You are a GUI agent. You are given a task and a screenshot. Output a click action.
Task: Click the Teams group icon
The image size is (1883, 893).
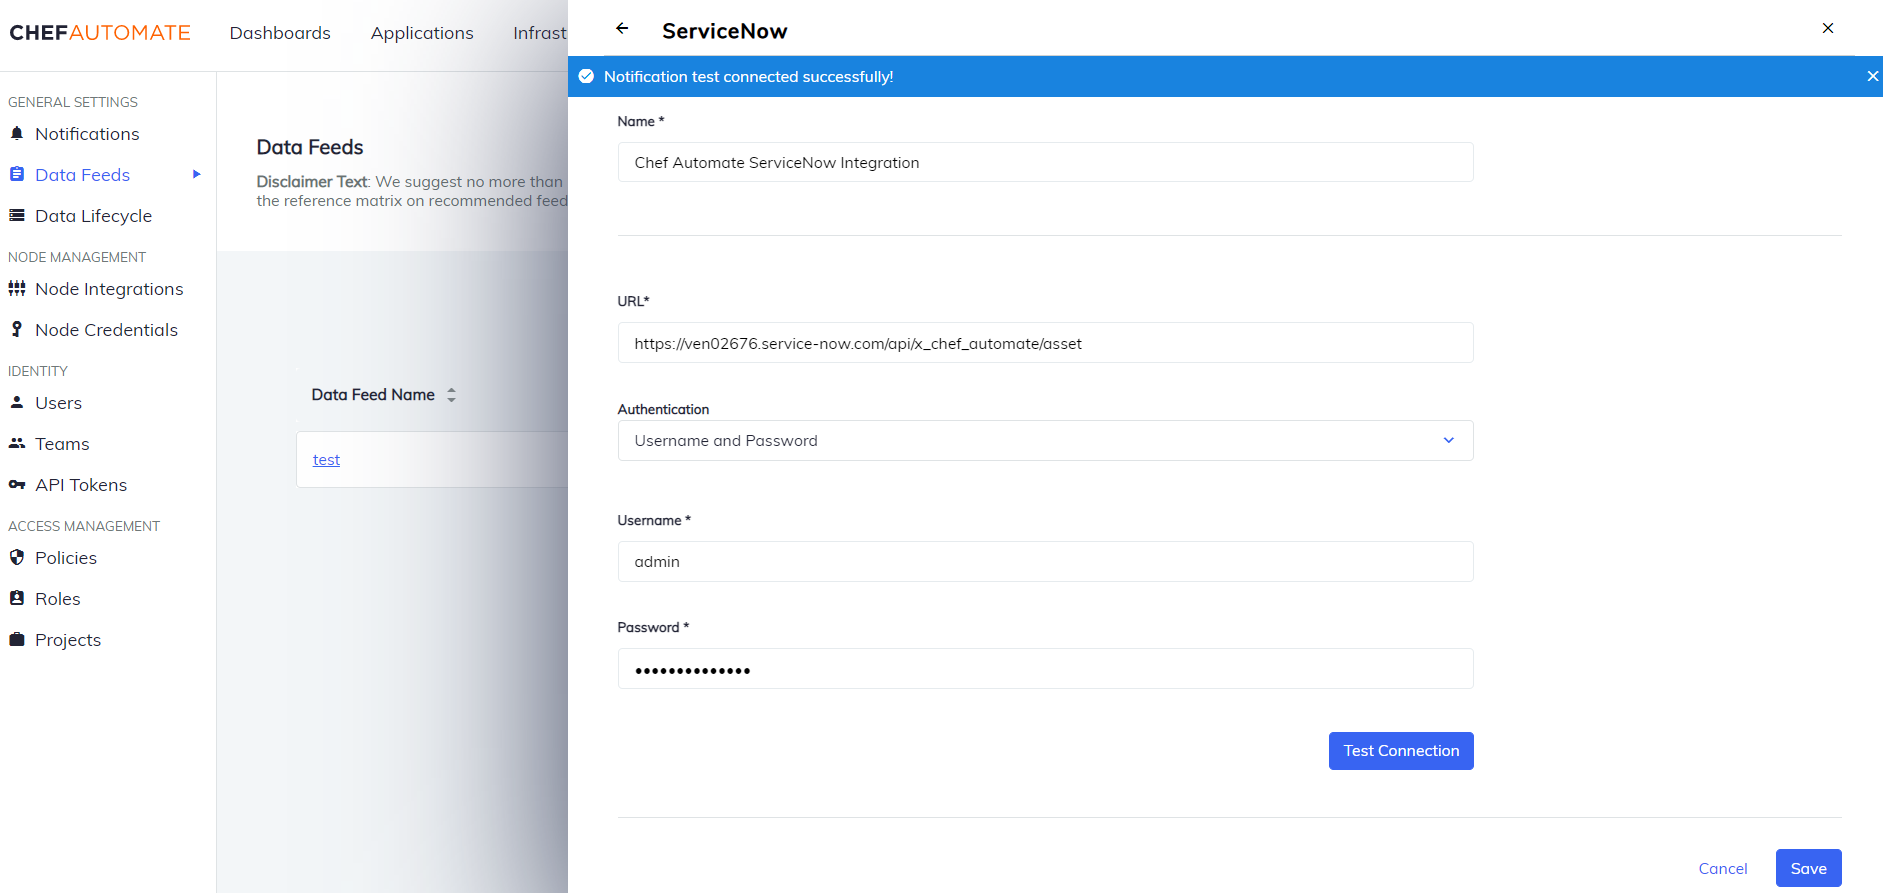17,443
